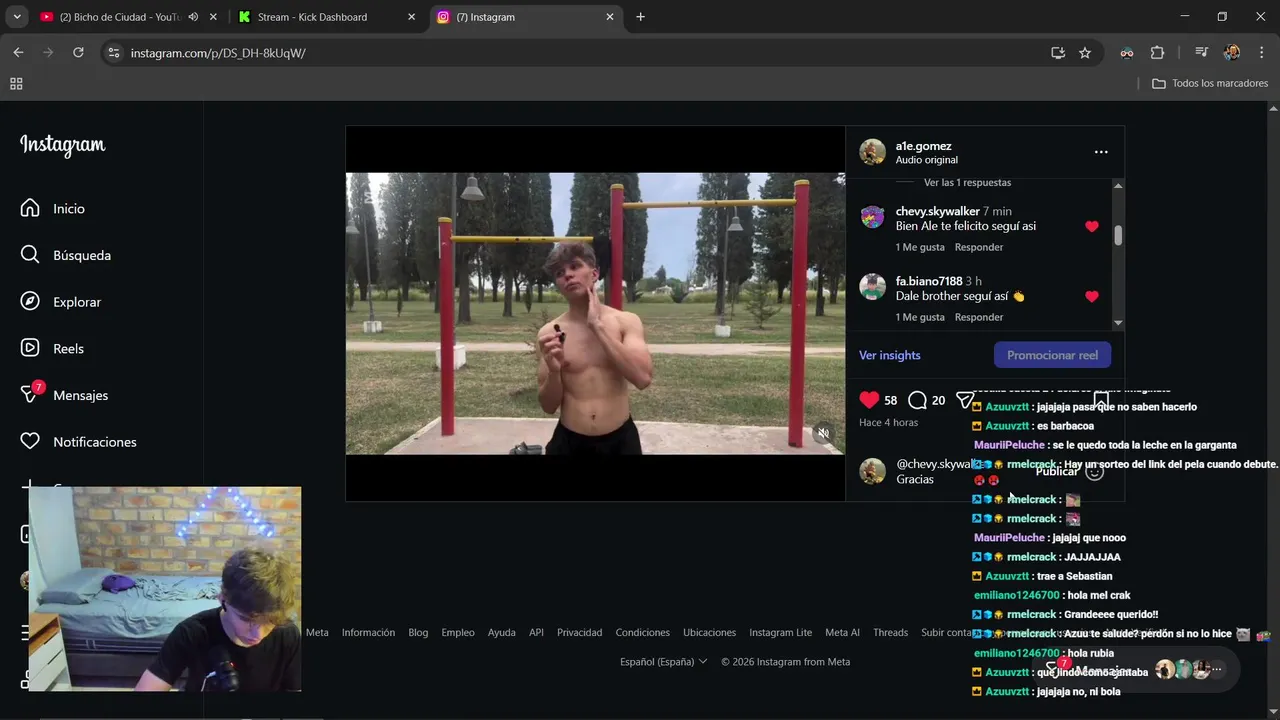Click the address bar URL
This screenshot has width=1280, height=720.
click(218, 53)
